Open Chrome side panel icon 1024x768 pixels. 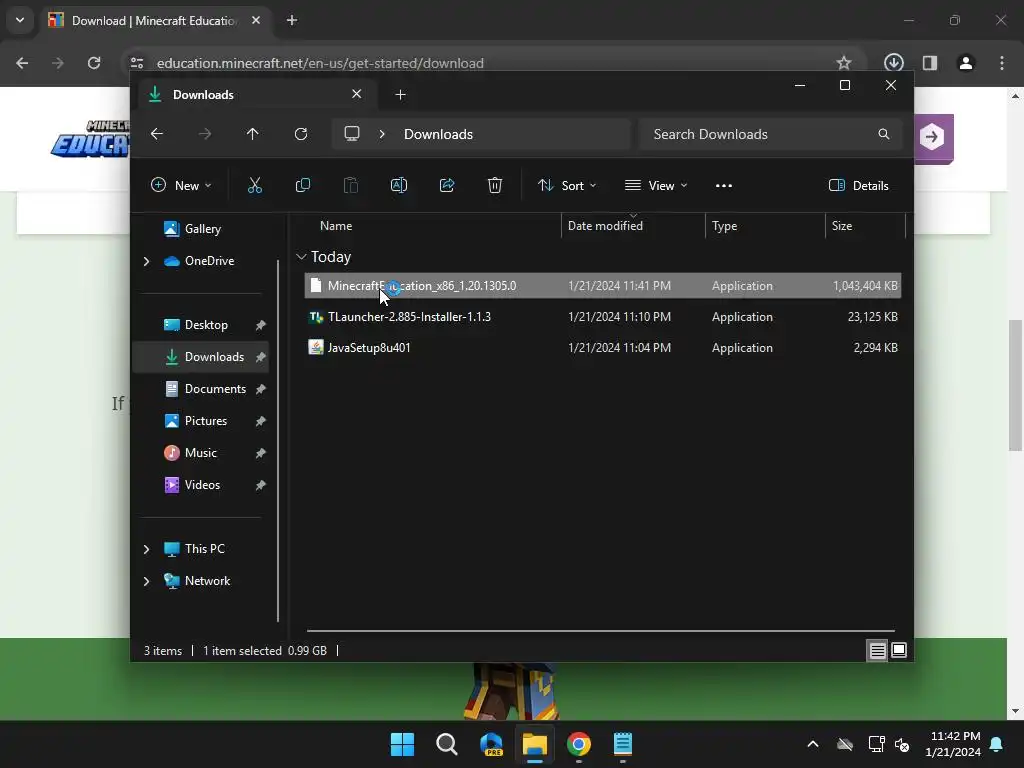(930, 63)
